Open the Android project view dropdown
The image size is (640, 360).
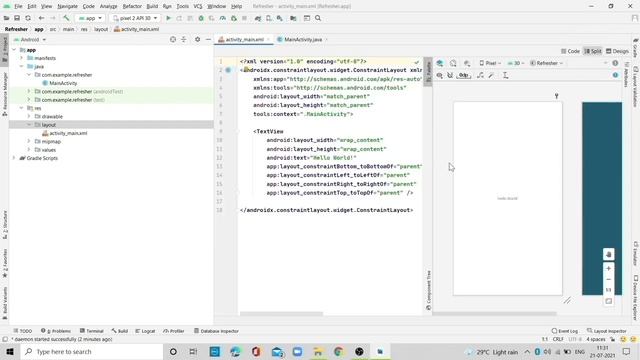[30, 40]
